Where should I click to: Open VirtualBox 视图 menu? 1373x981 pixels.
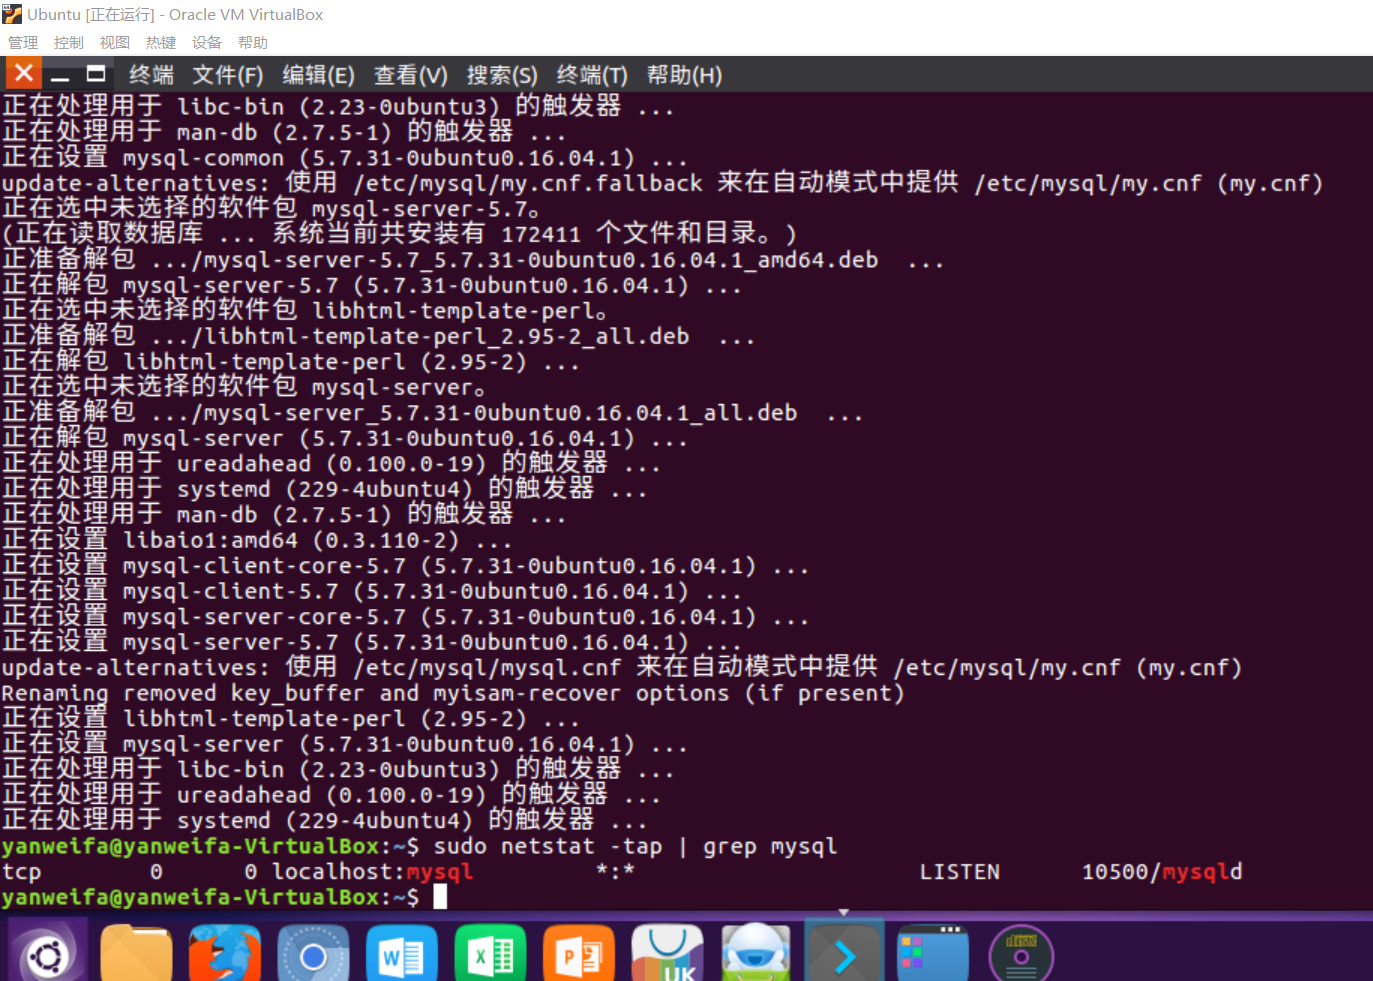(x=115, y=42)
